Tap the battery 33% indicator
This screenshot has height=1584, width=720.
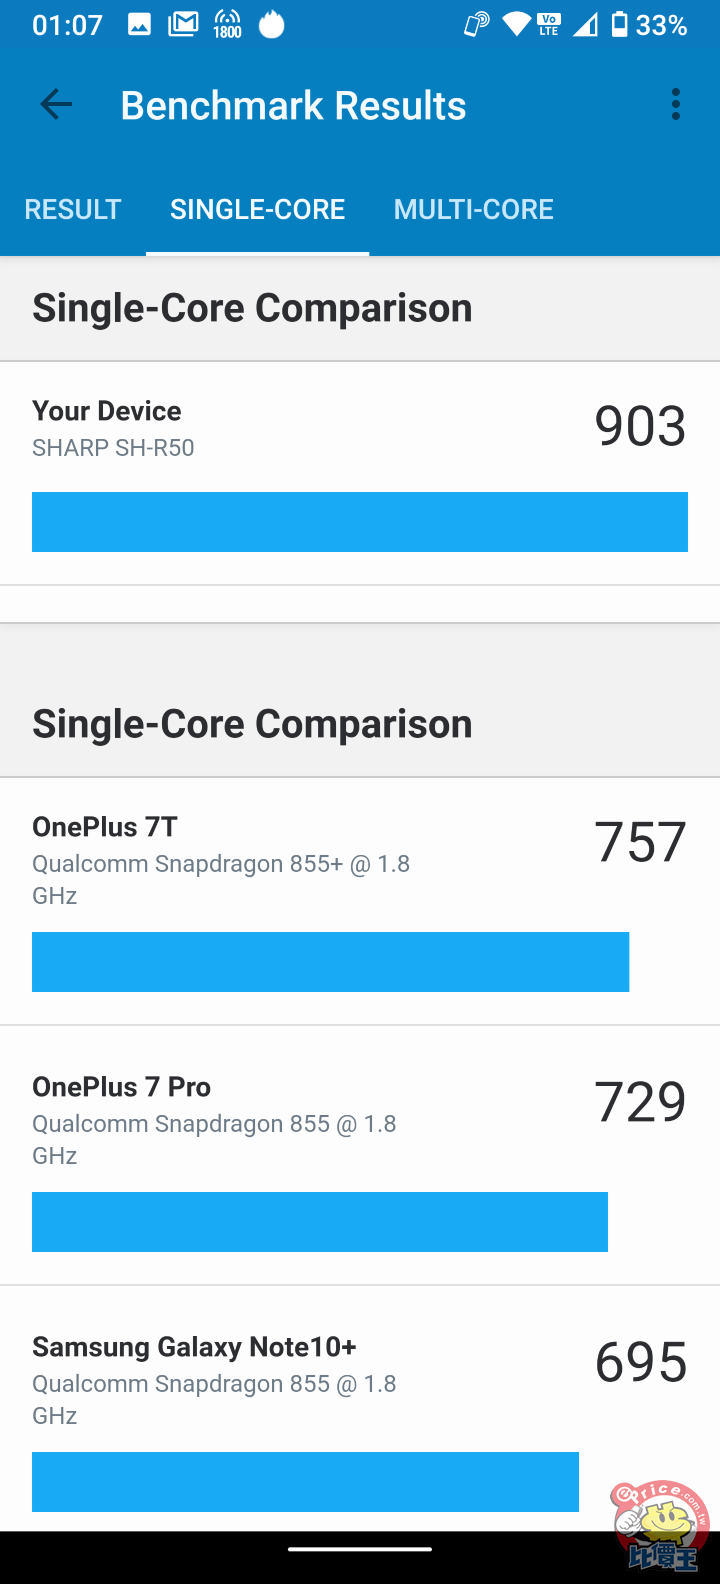coord(648,25)
